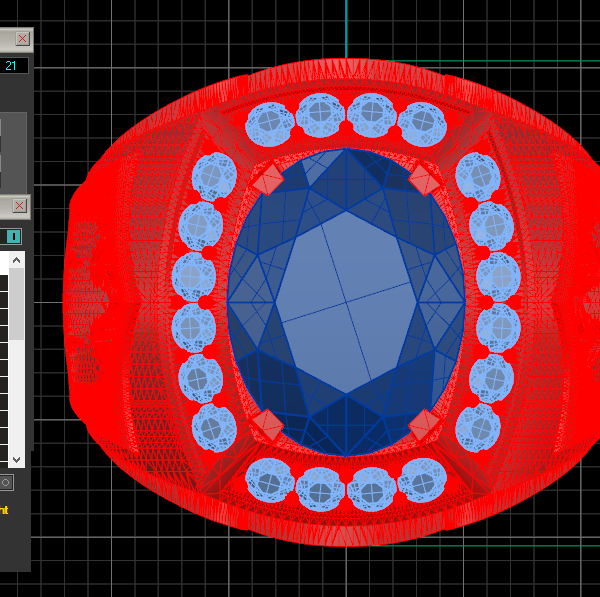This screenshot has height=597, width=600.
Task: Select the top-right red prong
Action: pyautogui.click(x=423, y=180)
